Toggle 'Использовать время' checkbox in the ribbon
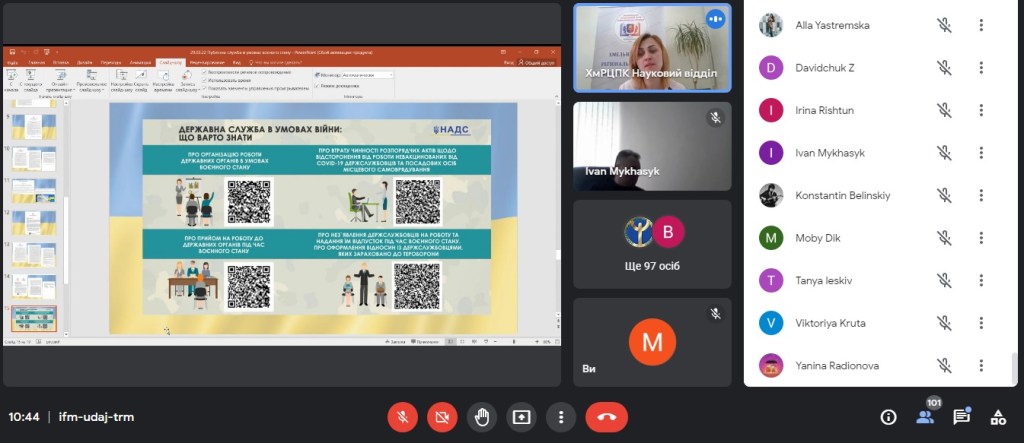Screen dimensions: 1024x443 tap(205, 80)
